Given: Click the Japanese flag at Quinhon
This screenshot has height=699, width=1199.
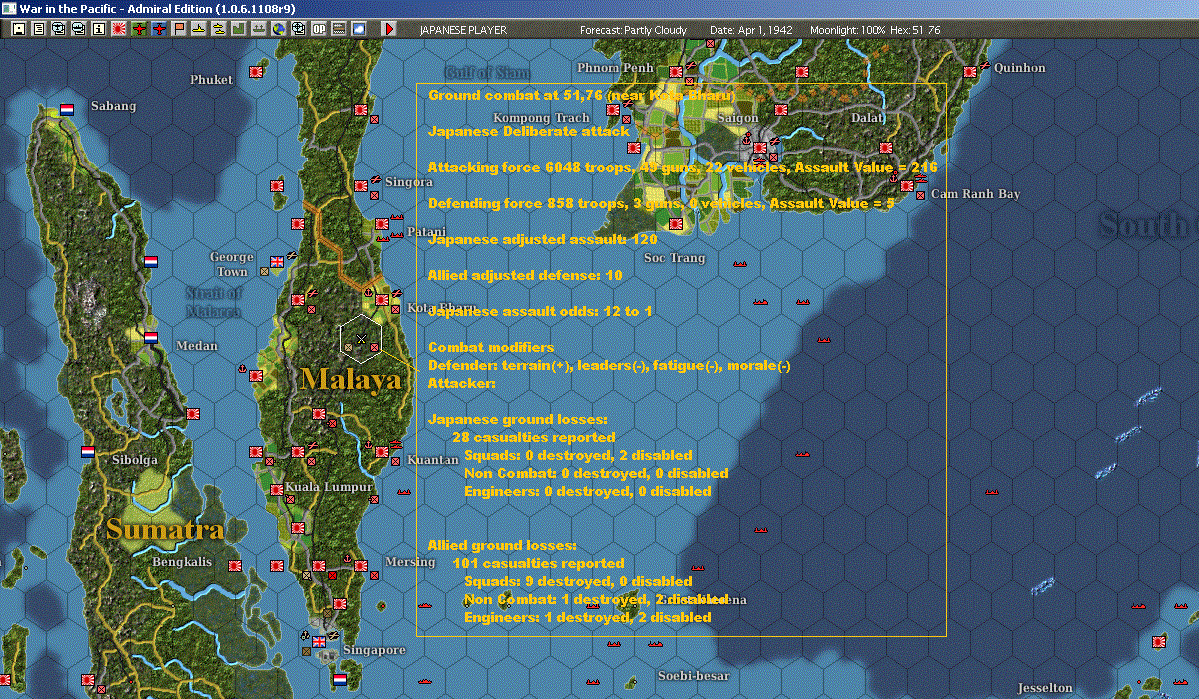Looking at the screenshot, I should pyautogui.click(x=970, y=72).
